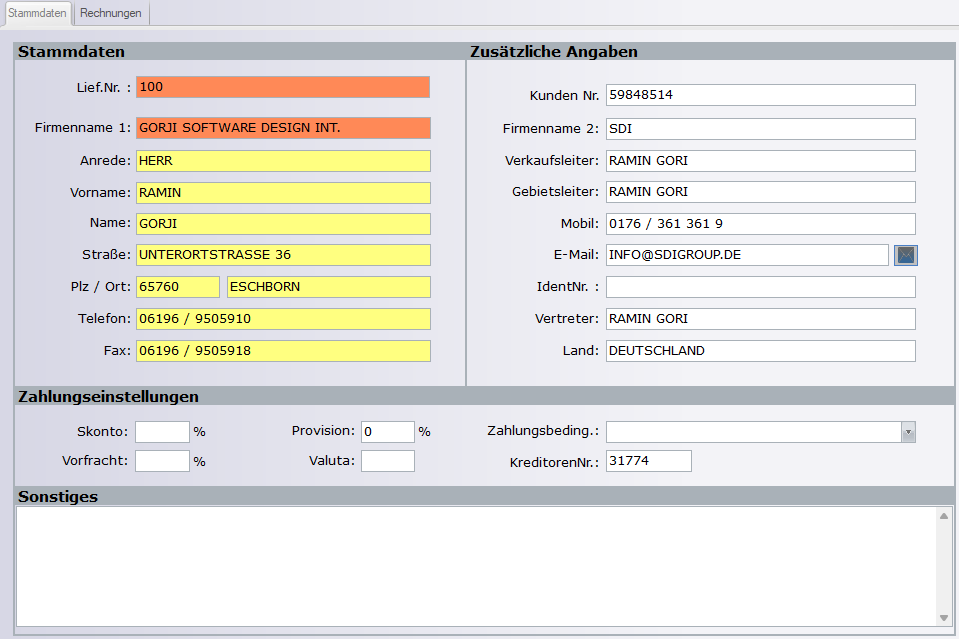Click the 'E-Mail:' label
The image size is (959, 639).
tap(576, 255)
